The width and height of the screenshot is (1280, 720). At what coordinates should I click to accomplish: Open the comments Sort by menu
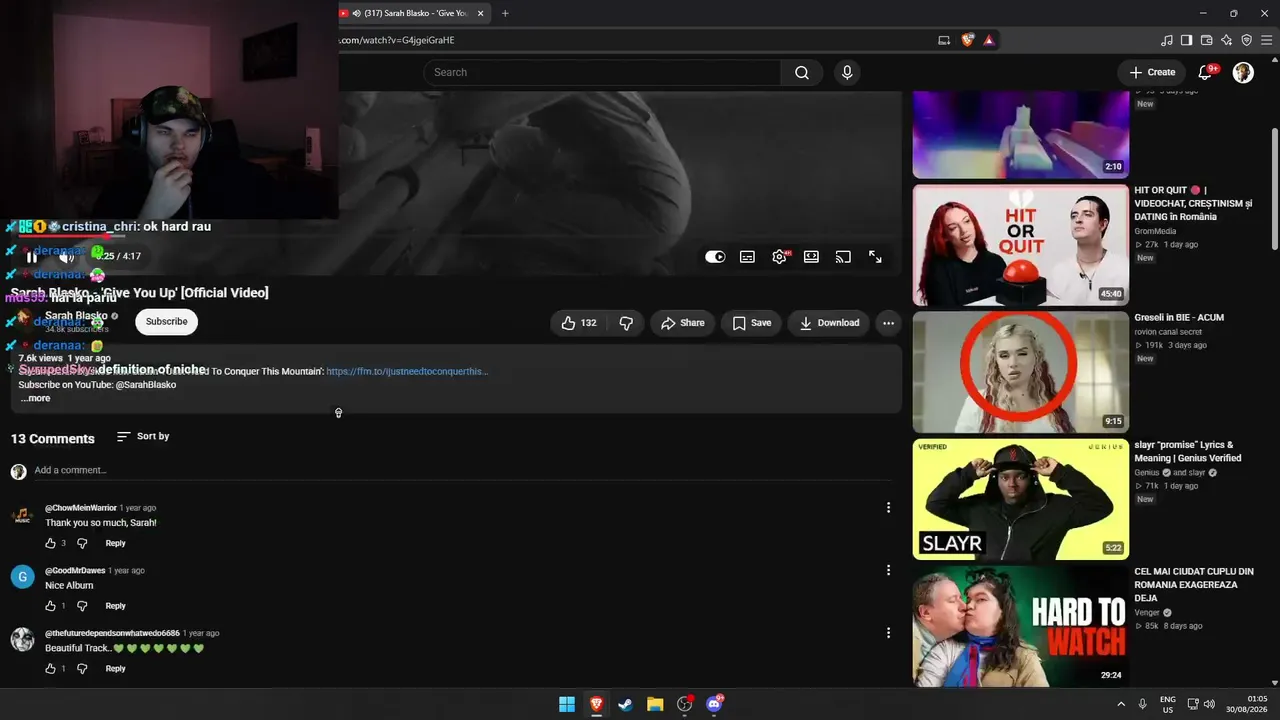143,437
